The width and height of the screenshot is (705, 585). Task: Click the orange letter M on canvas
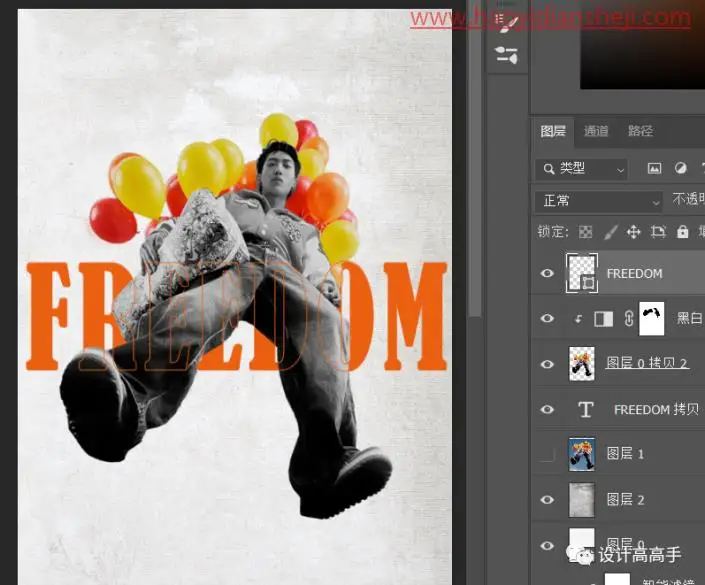[x=415, y=316]
